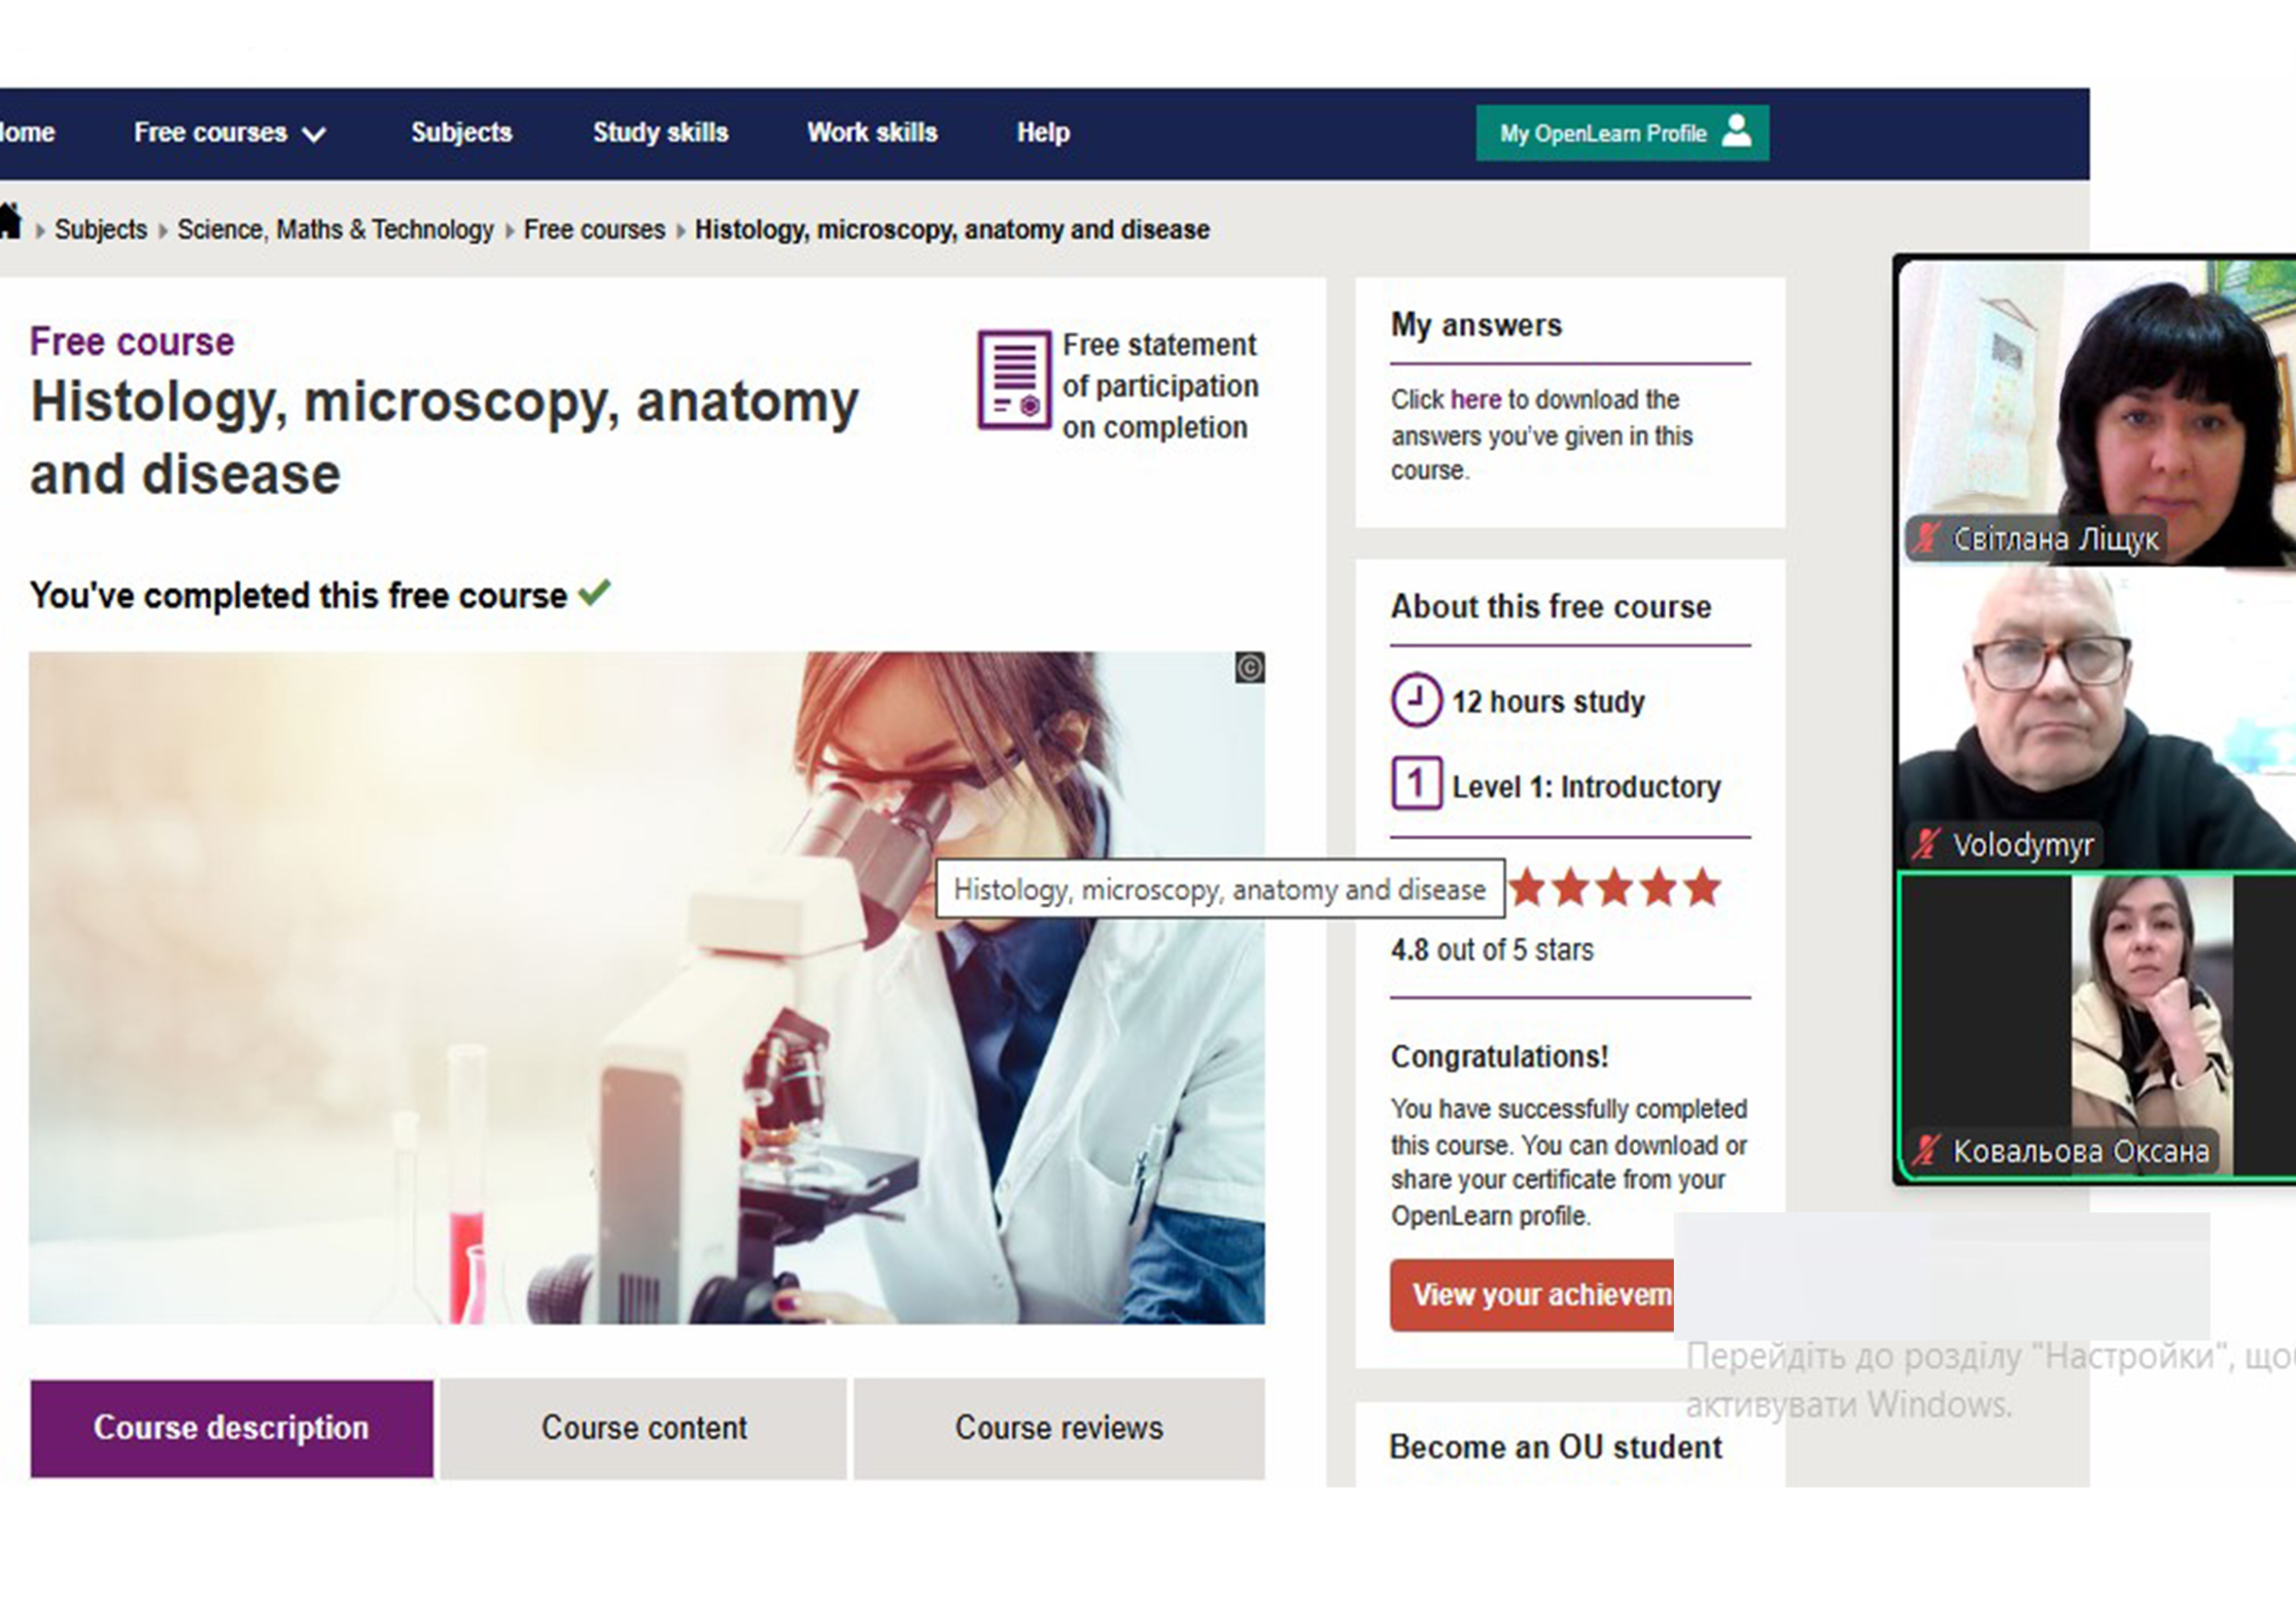Expand the Free courses dropdown menu
Viewport: 2296px width, 1608px height.
click(229, 133)
